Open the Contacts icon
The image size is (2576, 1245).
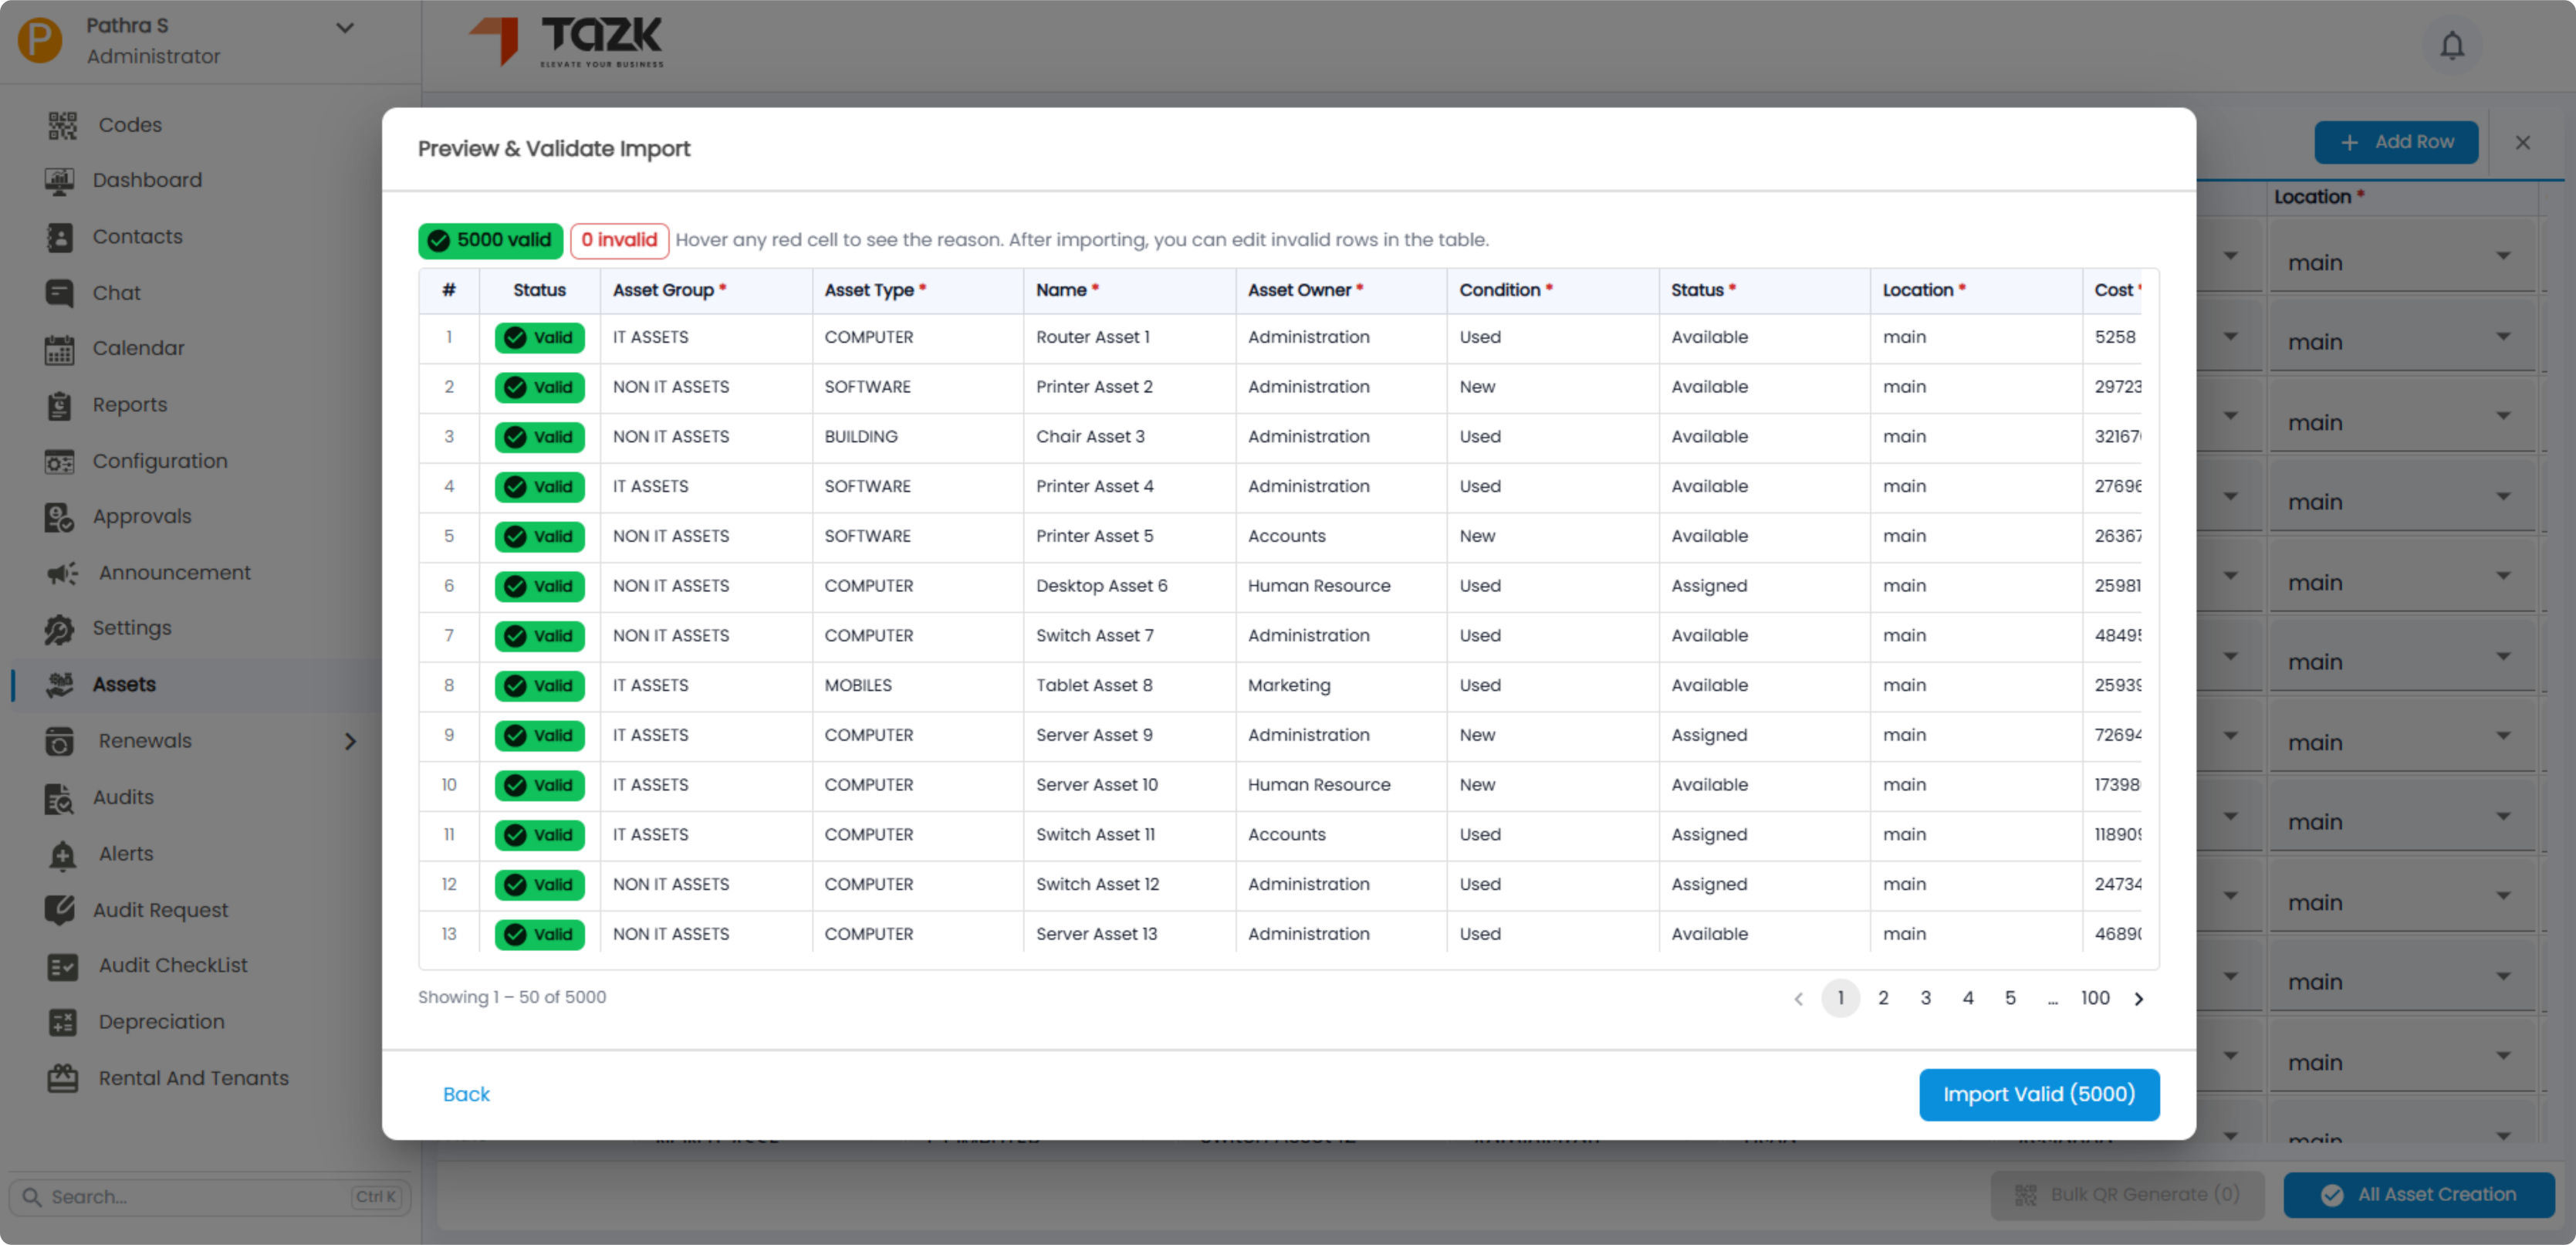(59, 237)
